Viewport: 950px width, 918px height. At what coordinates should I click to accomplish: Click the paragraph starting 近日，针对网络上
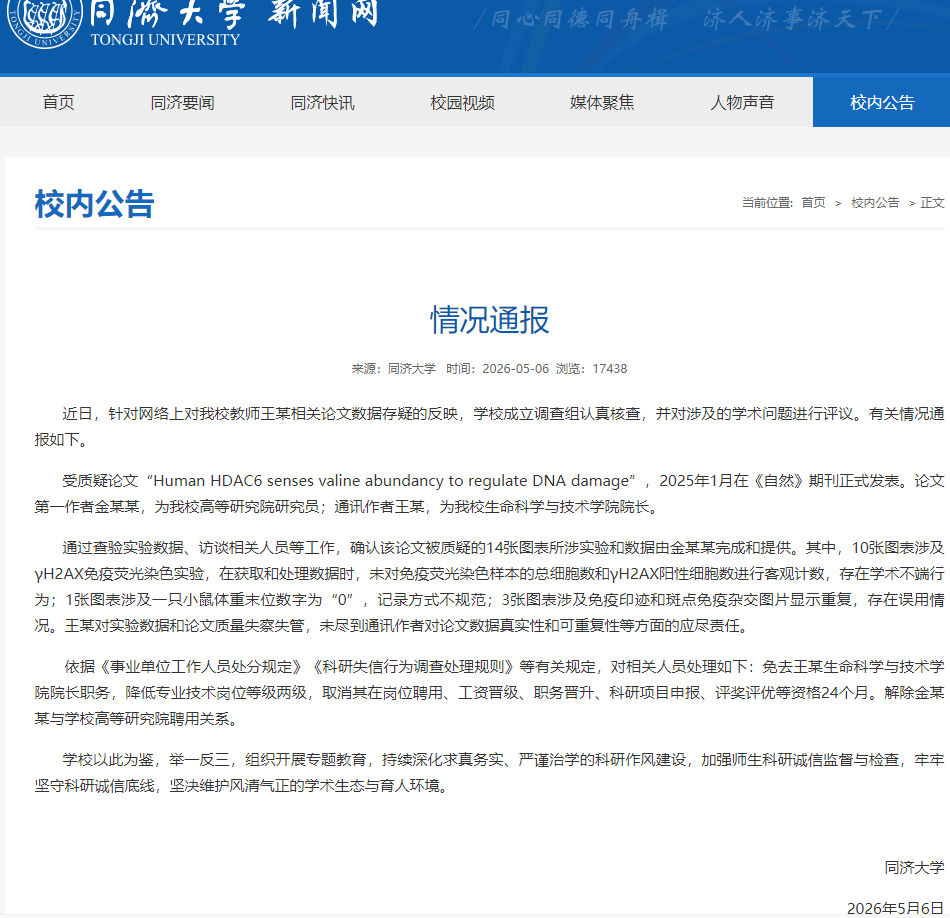click(490, 427)
